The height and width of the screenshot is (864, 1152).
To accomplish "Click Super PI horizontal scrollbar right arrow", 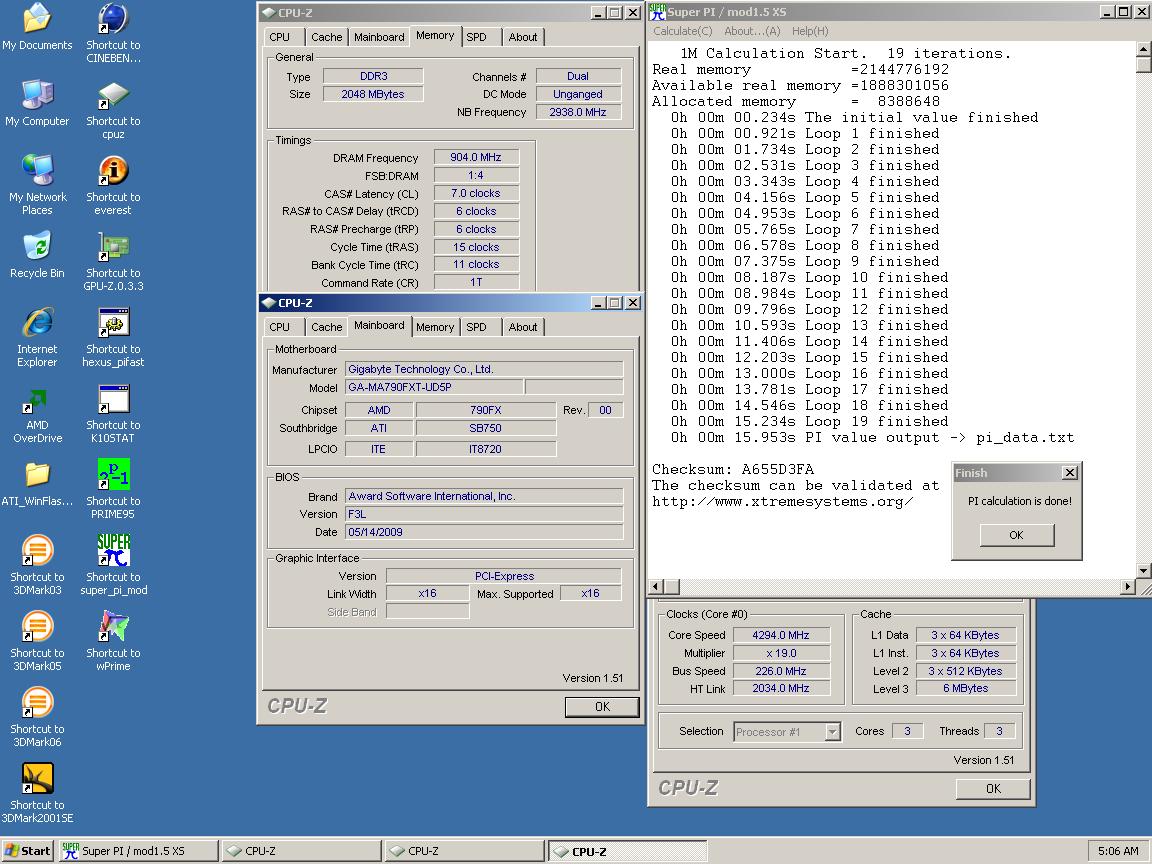I will (1128, 586).
